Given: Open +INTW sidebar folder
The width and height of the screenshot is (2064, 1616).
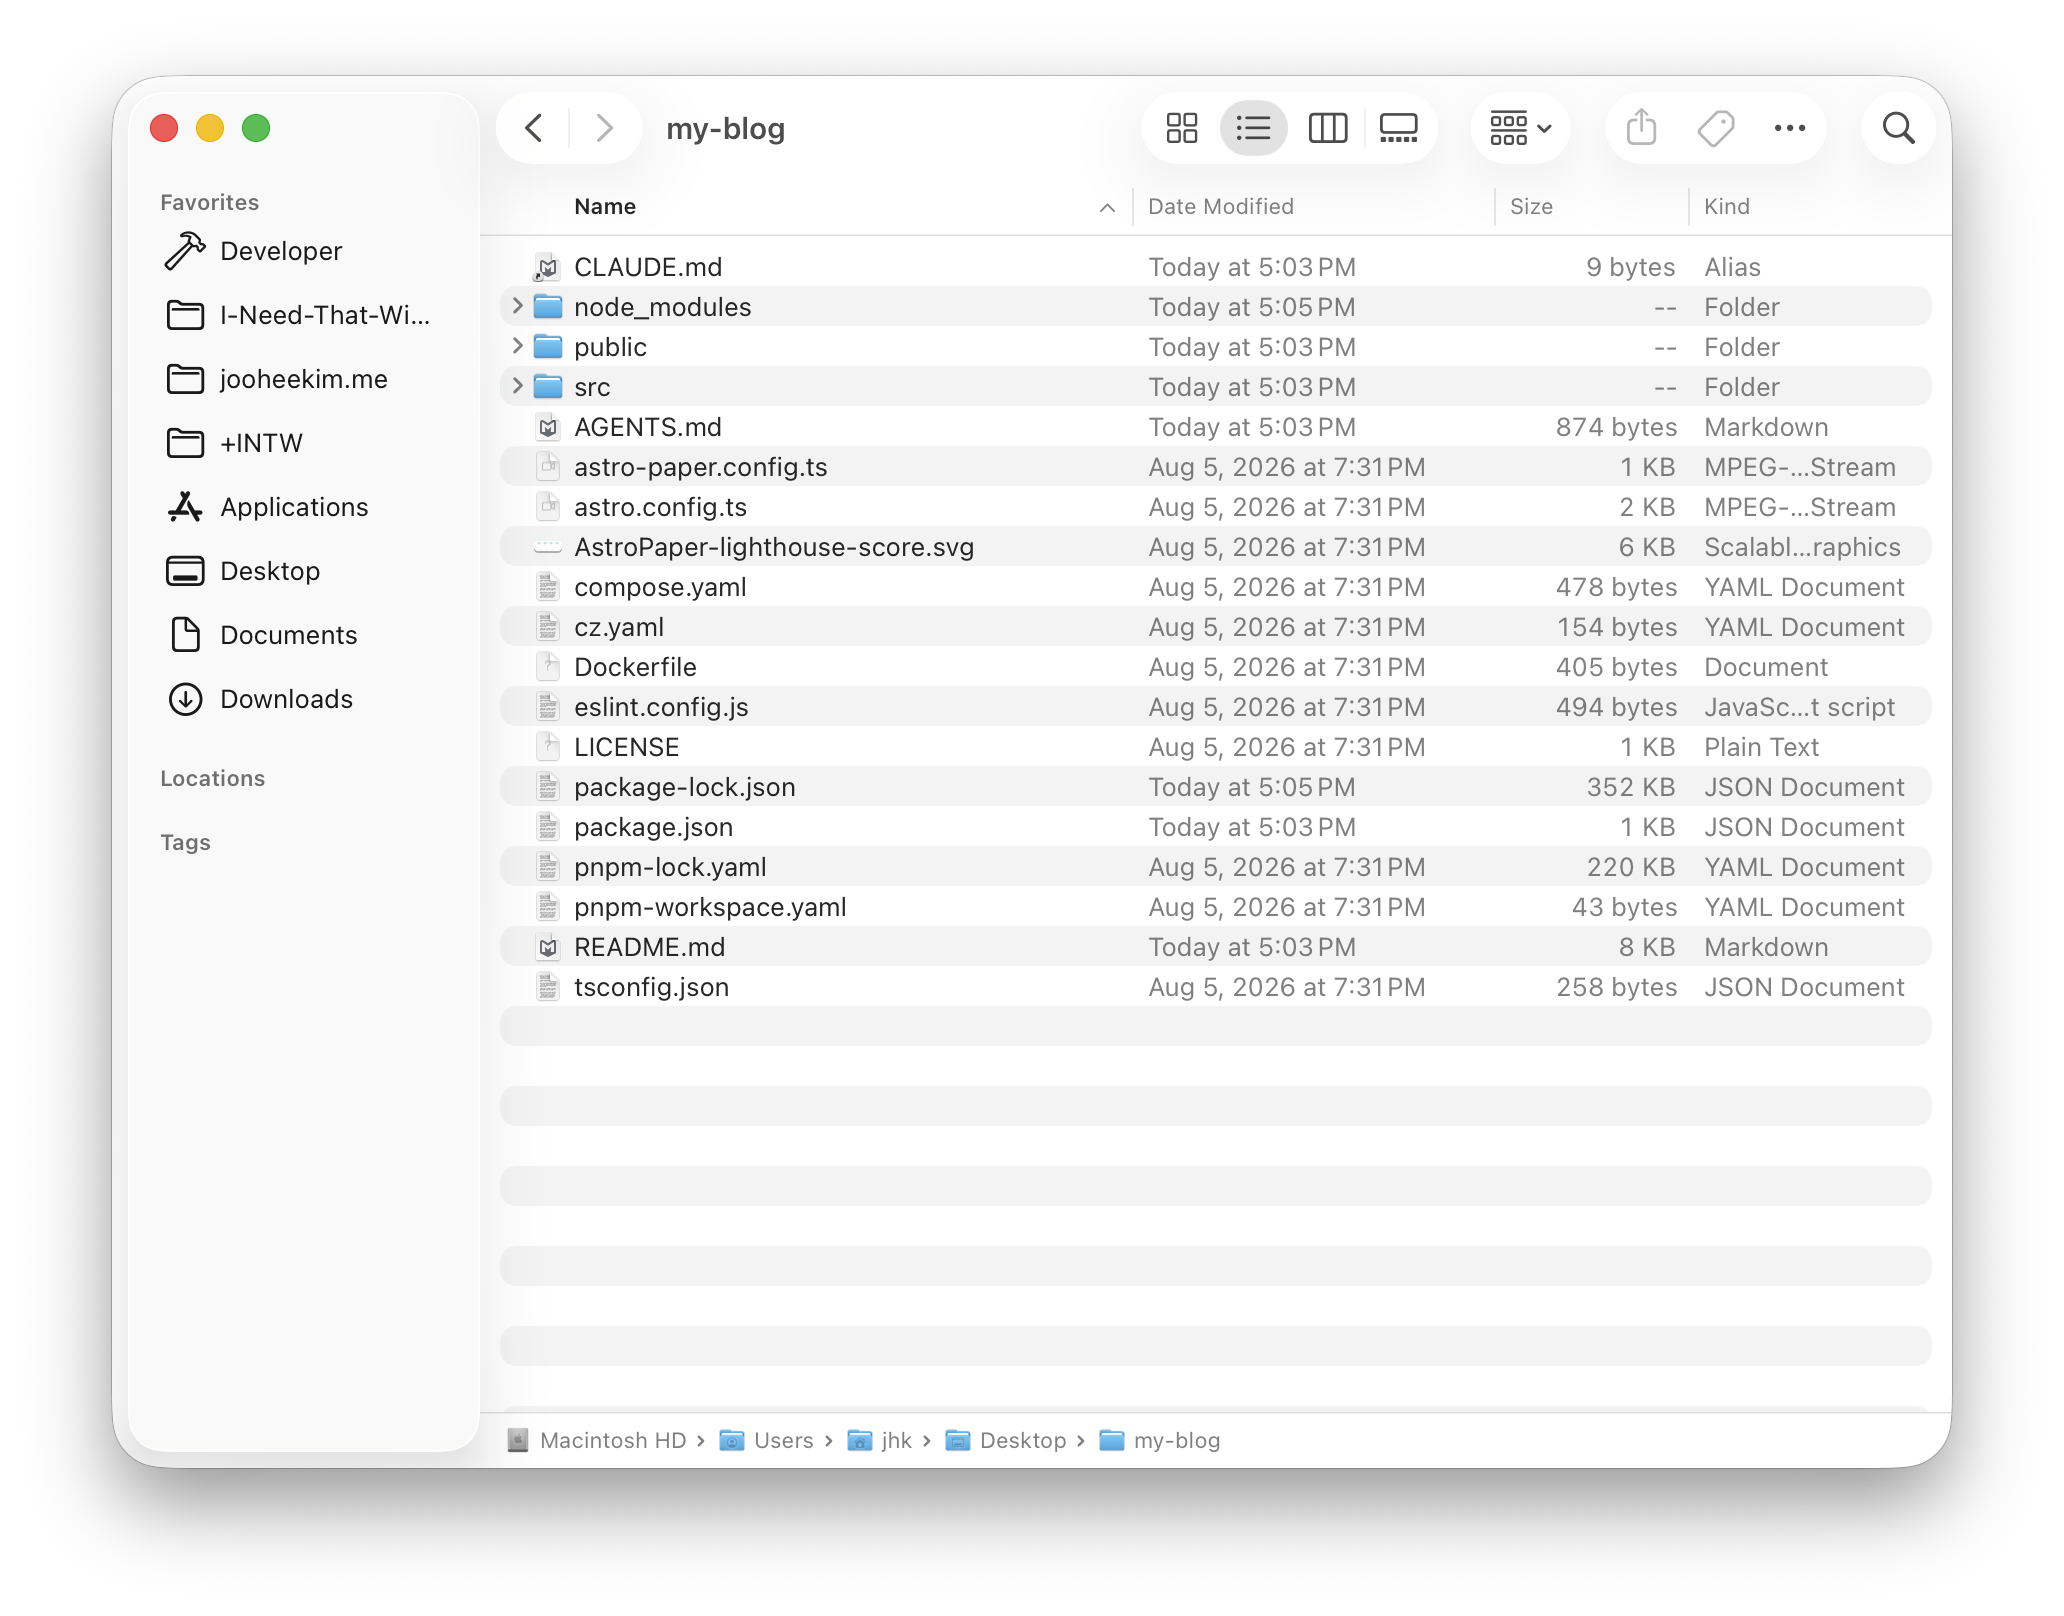Looking at the screenshot, I should [261, 443].
